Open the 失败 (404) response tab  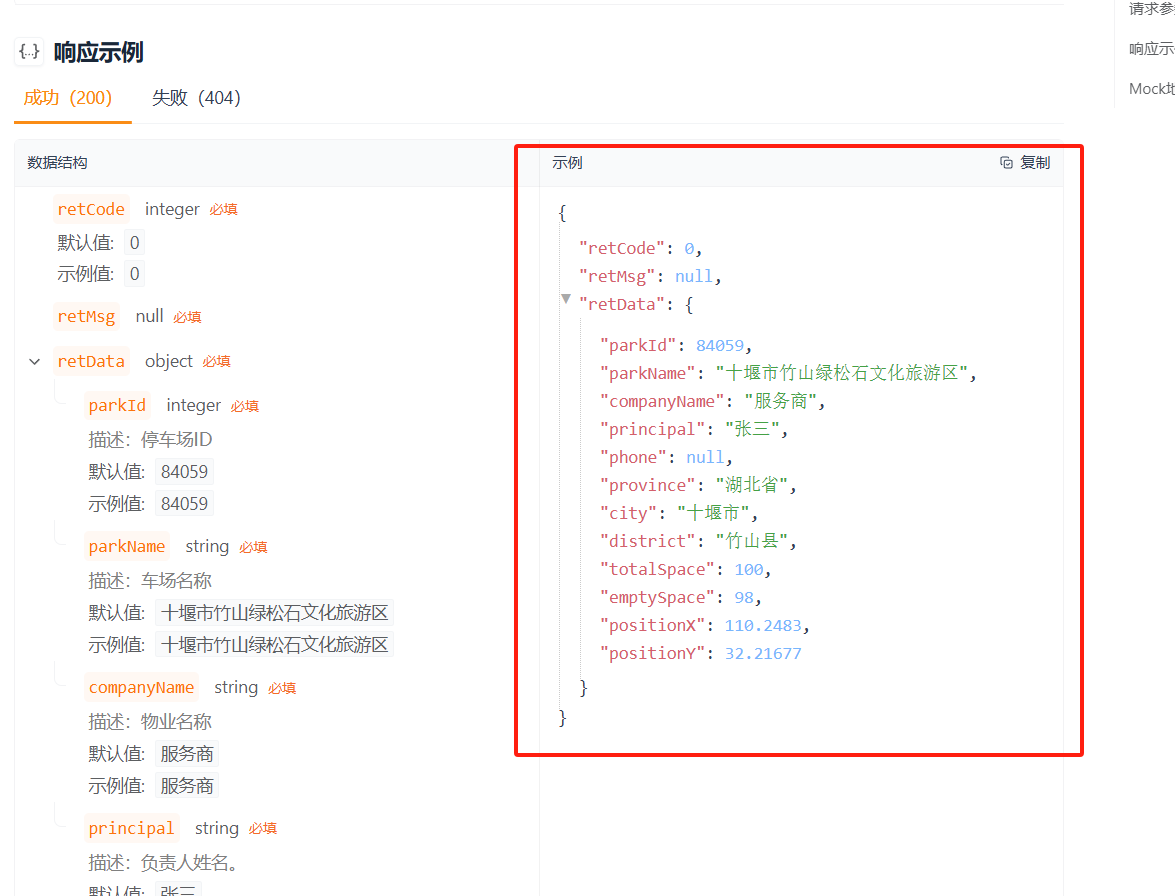click(196, 98)
